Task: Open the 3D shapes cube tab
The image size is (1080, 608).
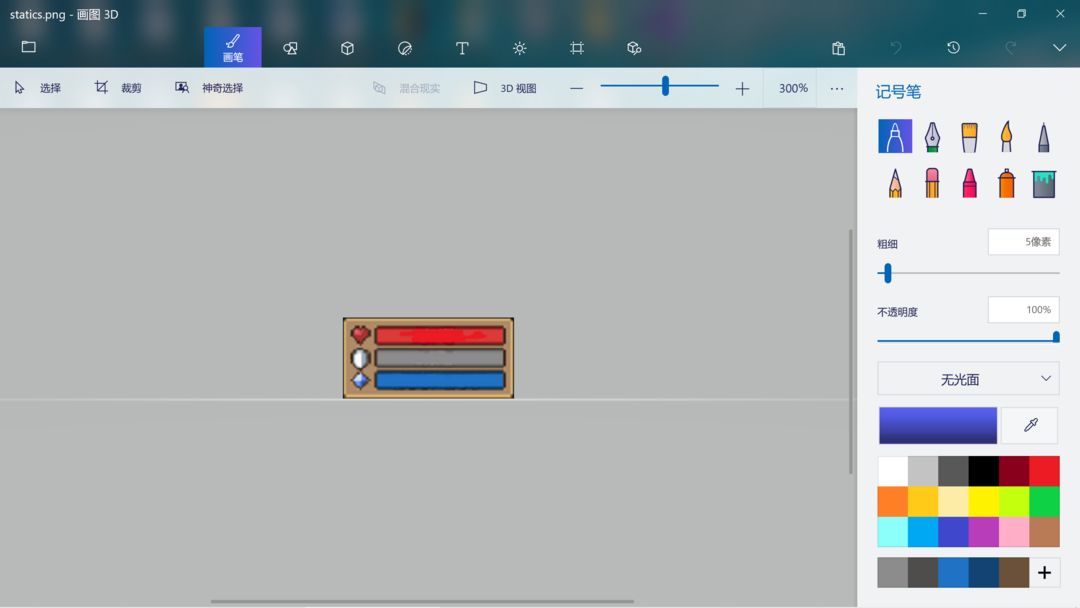Action: click(347, 48)
